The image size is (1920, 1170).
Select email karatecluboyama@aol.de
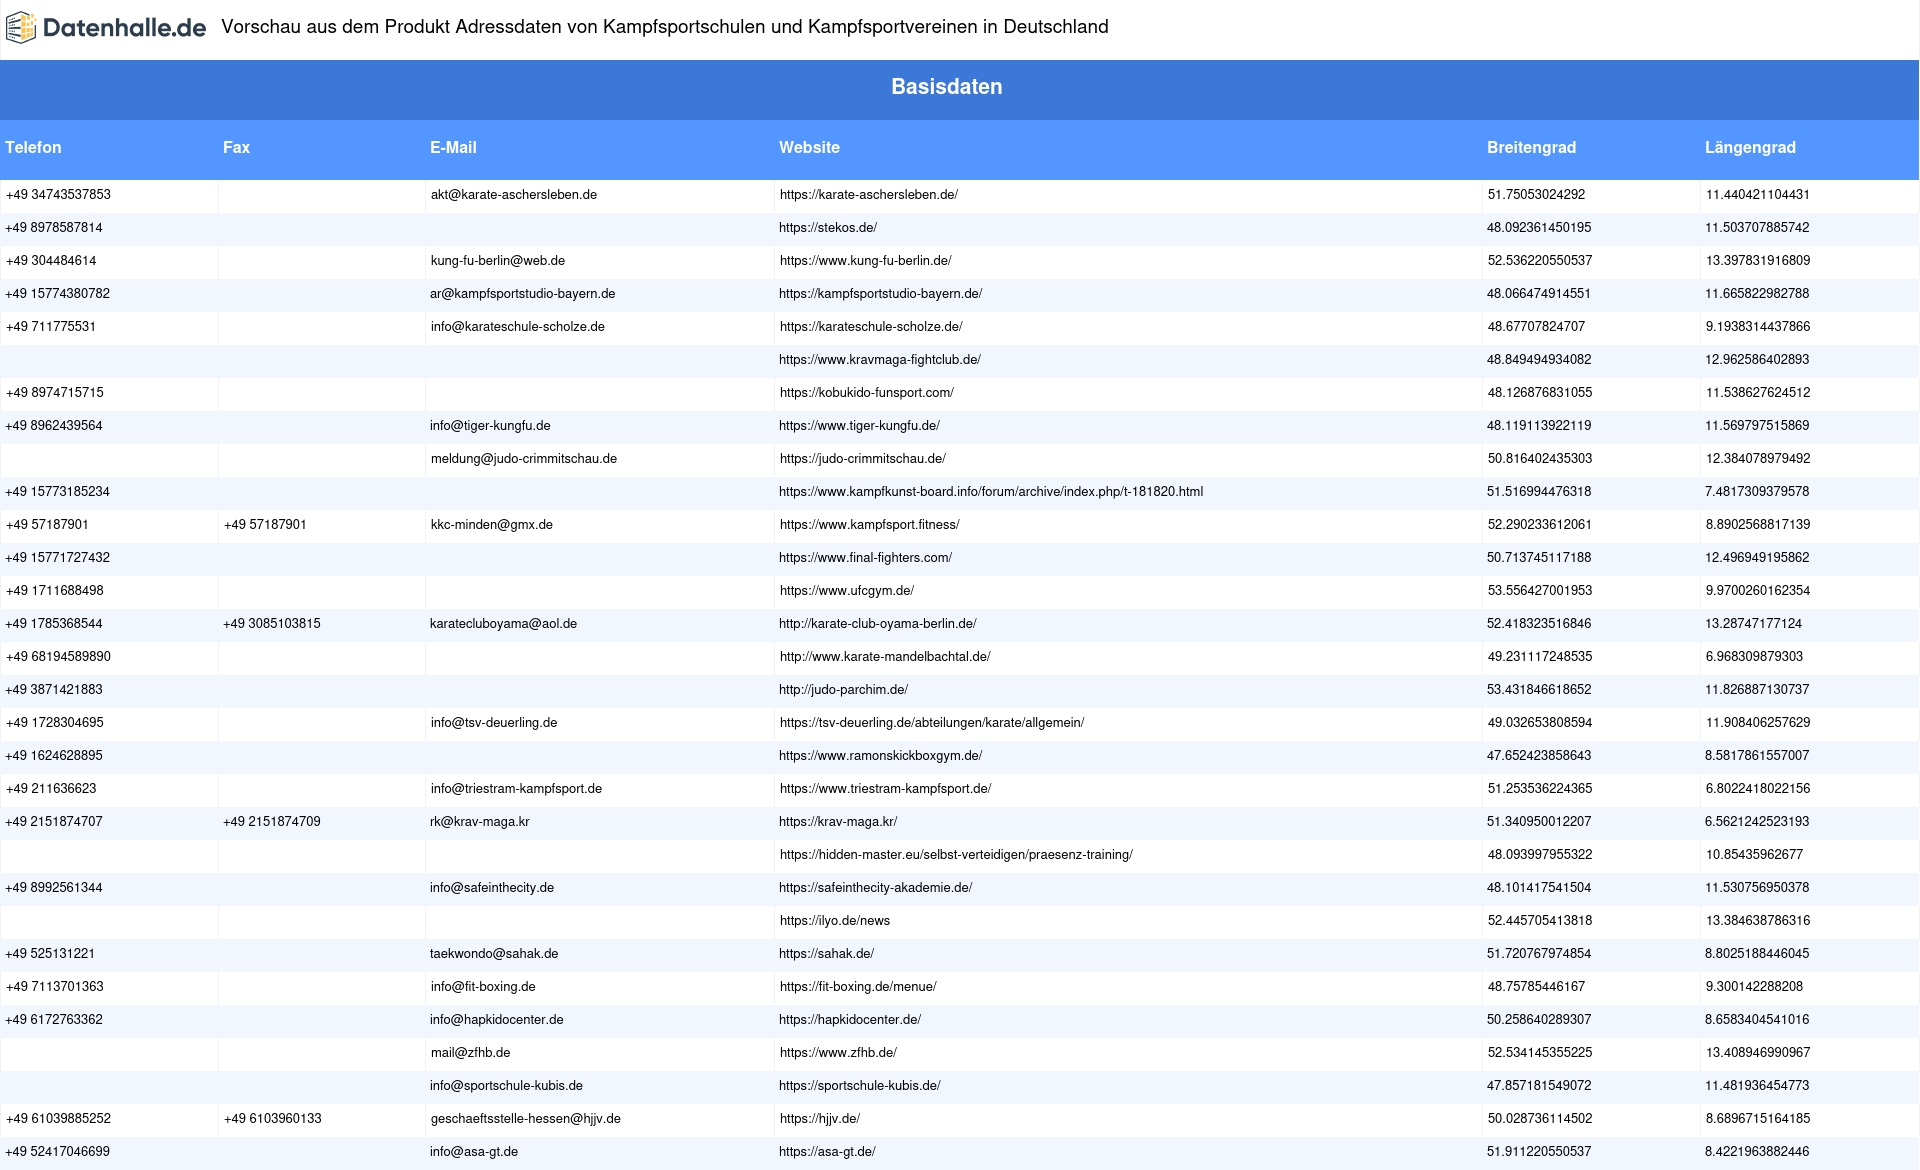[x=504, y=624]
